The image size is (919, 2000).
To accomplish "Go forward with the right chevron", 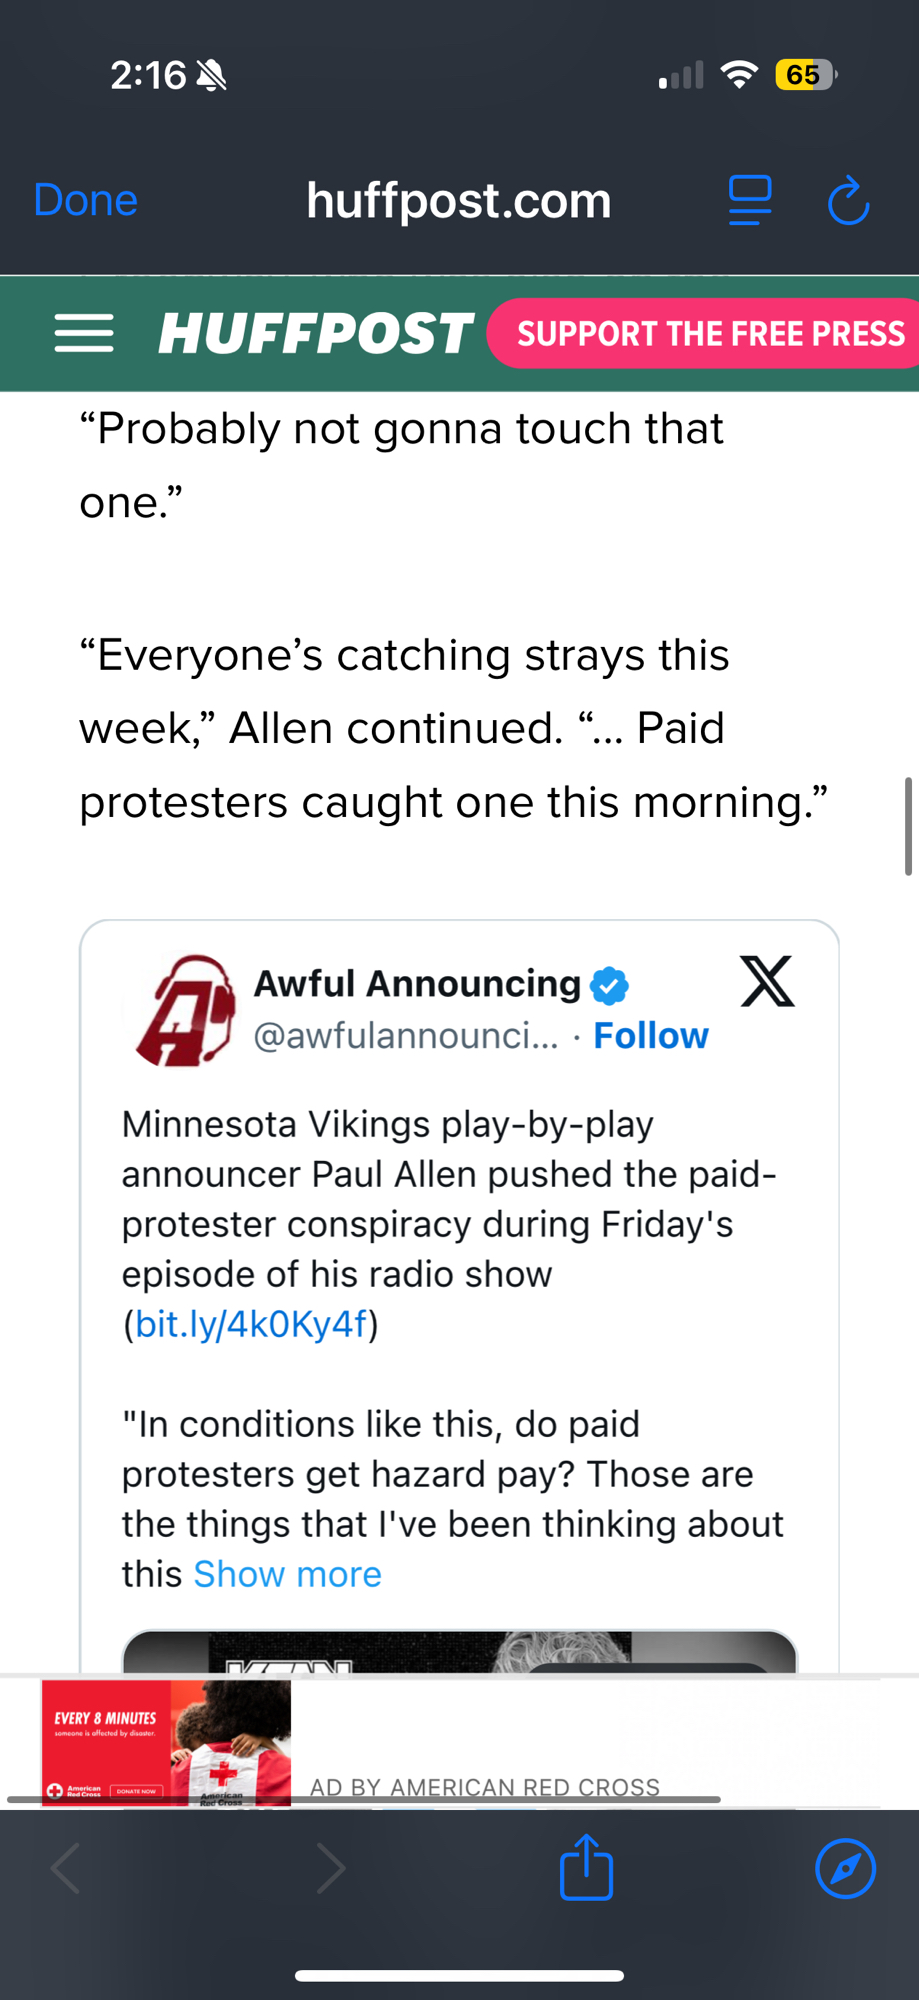I will tap(331, 1868).
